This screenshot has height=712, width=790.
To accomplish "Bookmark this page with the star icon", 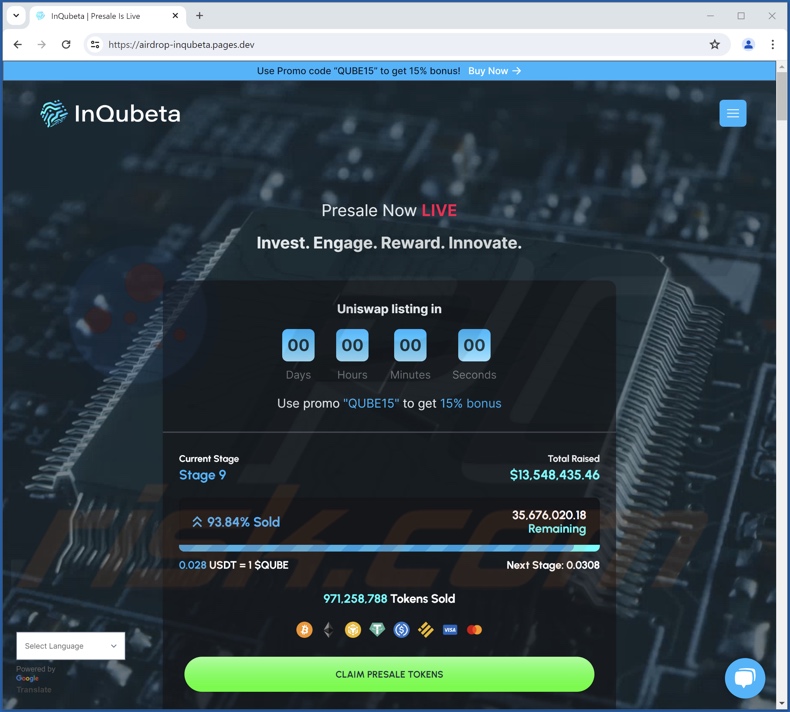I will [714, 44].
